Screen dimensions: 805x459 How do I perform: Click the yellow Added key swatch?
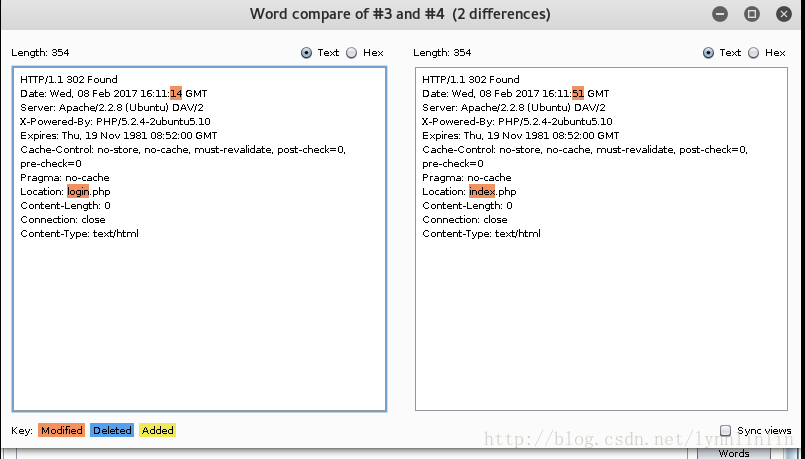[x=157, y=430]
